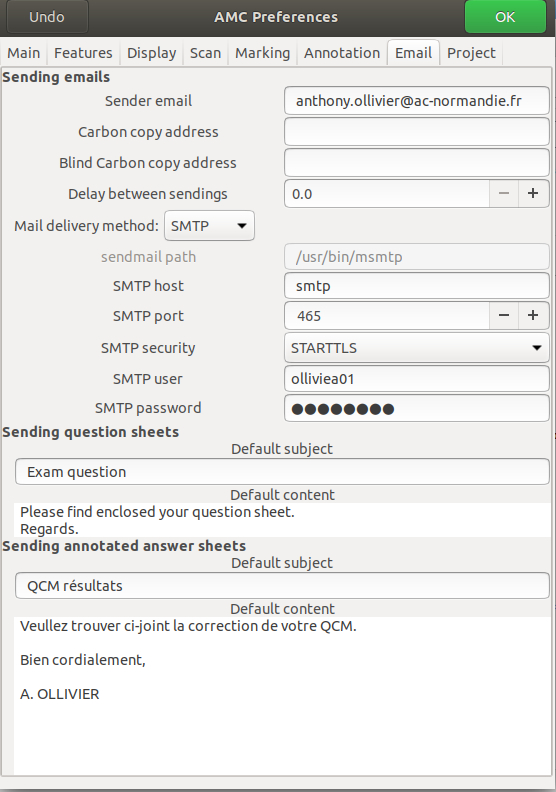Expand the SMTP security STARTTLS dropdown
This screenshot has width=556, height=792.
click(417, 348)
